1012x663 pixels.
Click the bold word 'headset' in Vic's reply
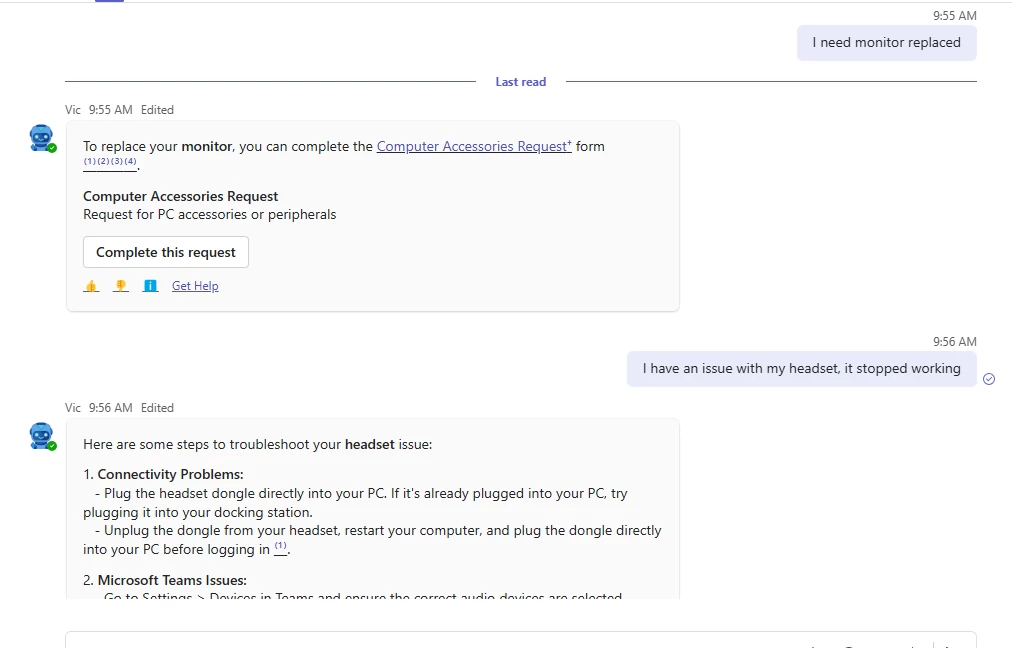[x=370, y=445]
